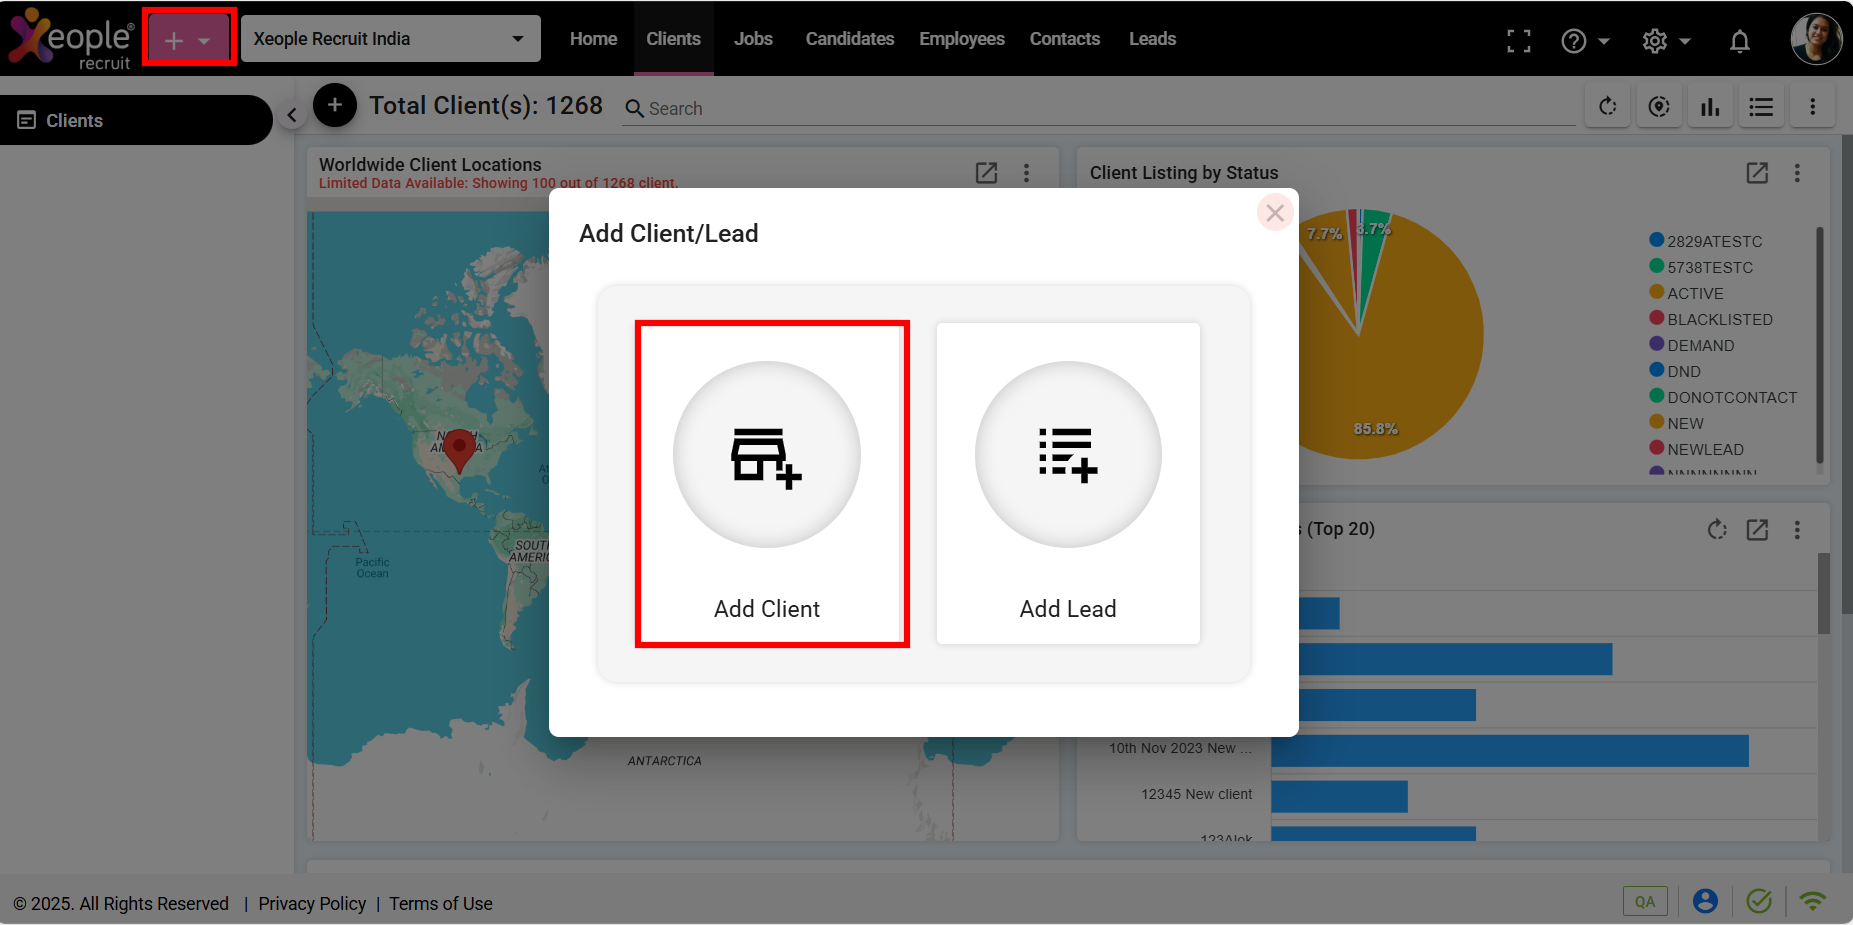
Task: Toggle the 2829ATESTC legend entry
Action: point(1706,241)
